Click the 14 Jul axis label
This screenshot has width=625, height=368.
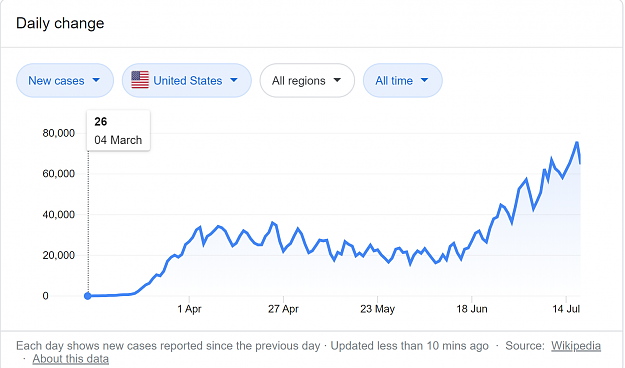click(566, 309)
